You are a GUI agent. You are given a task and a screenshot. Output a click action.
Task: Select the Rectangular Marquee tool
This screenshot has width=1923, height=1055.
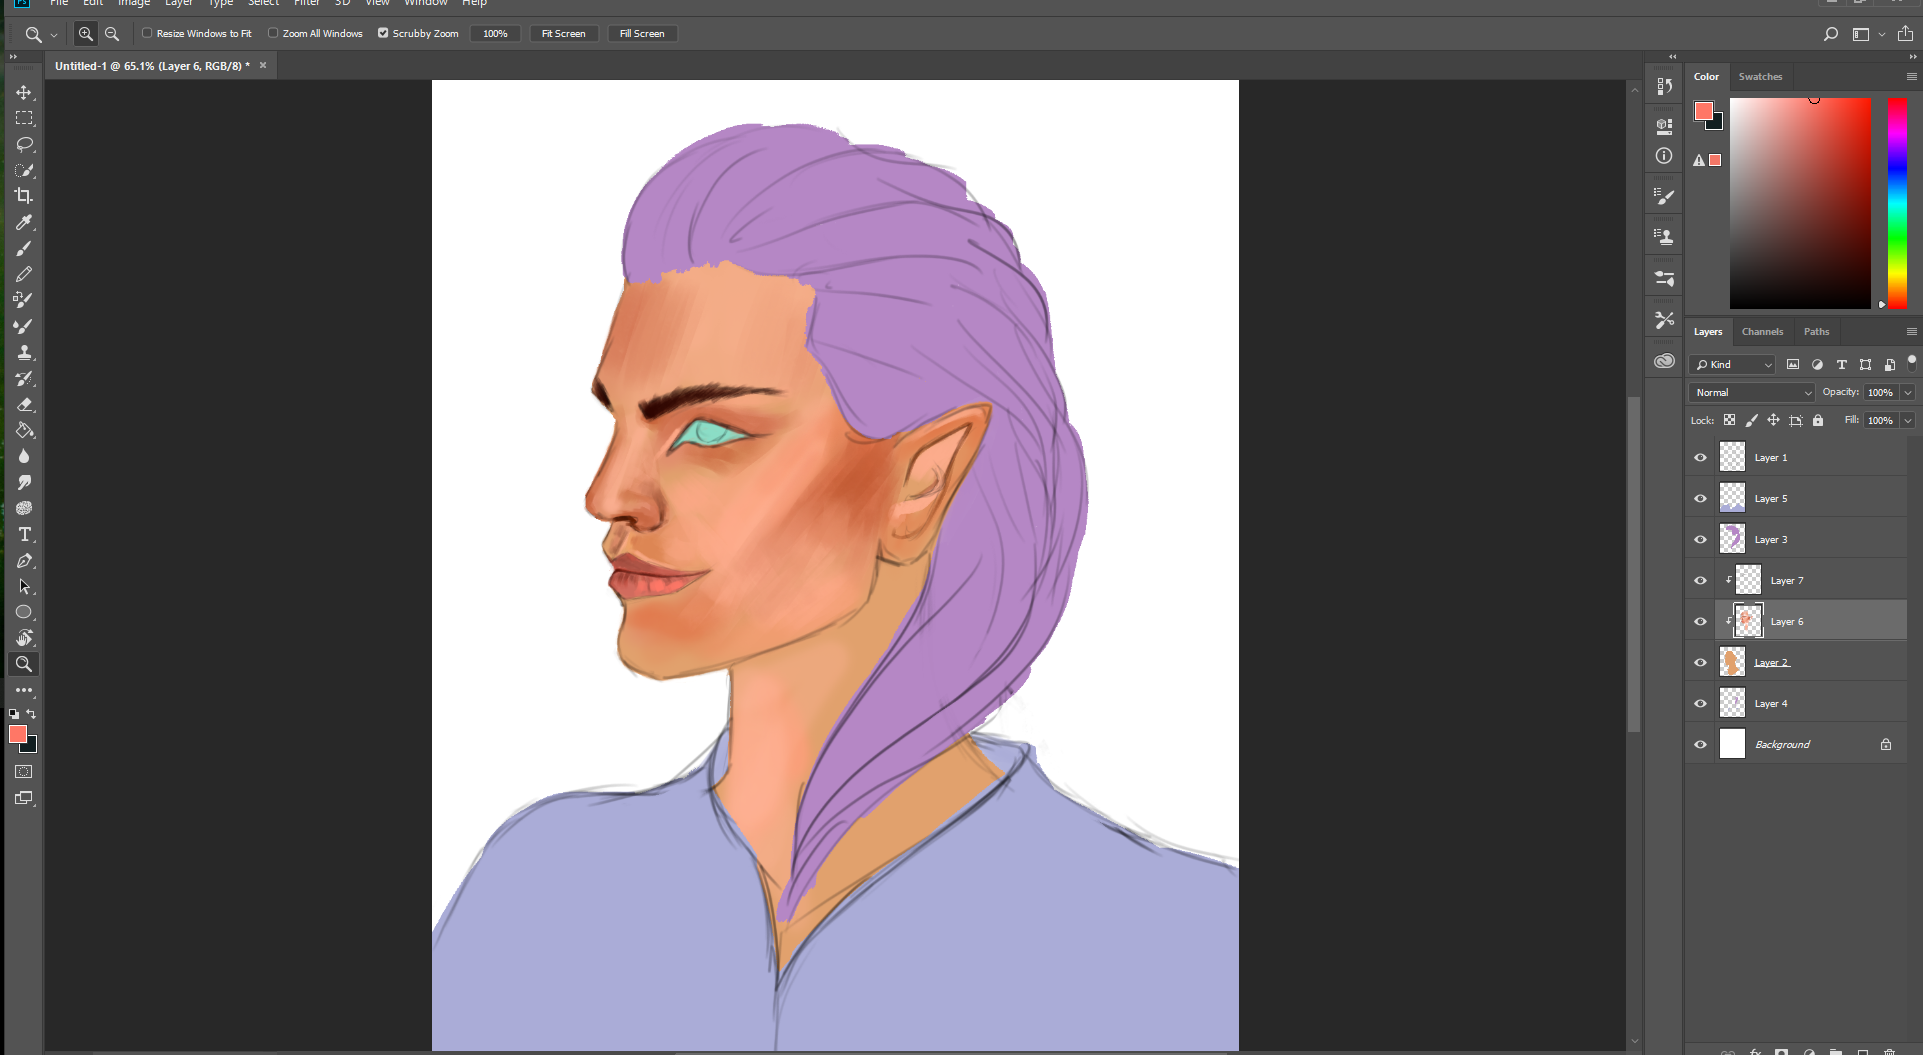pyautogui.click(x=24, y=118)
